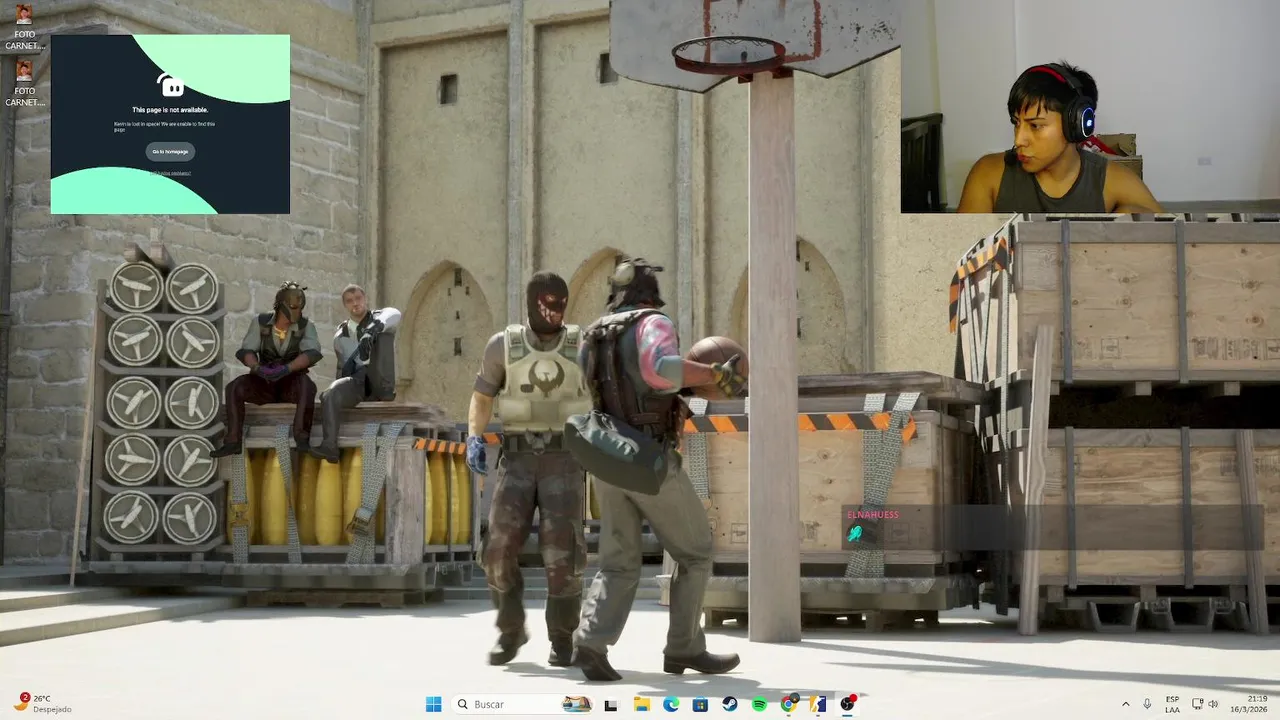
Task: Open File Explorer from the taskbar
Action: [x=641, y=704]
